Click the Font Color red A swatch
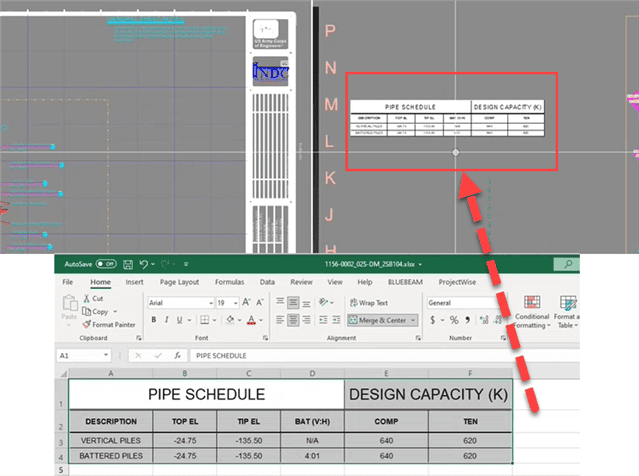 (x=252, y=320)
